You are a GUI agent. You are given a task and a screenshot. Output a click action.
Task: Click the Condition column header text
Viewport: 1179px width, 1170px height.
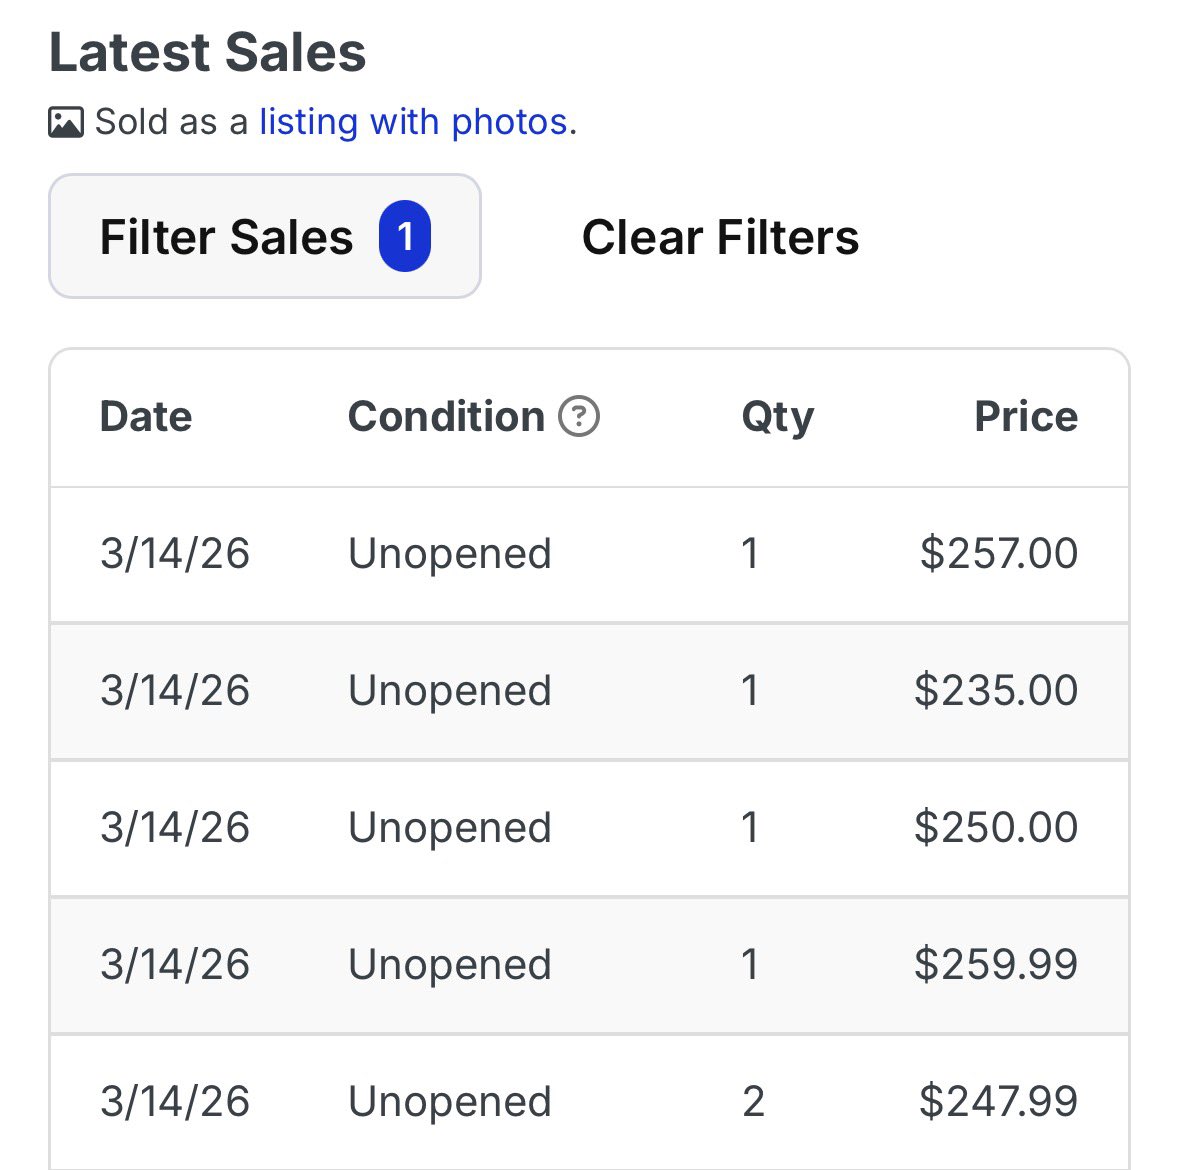446,417
